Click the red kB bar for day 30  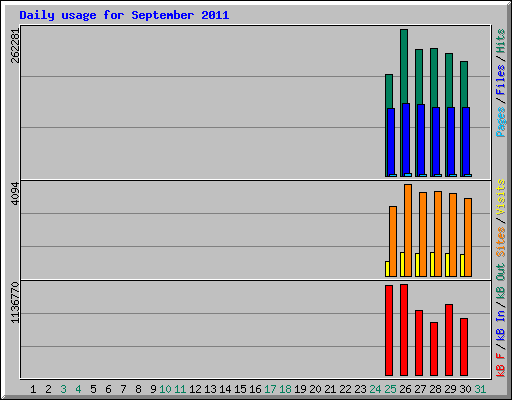click(464, 347)
